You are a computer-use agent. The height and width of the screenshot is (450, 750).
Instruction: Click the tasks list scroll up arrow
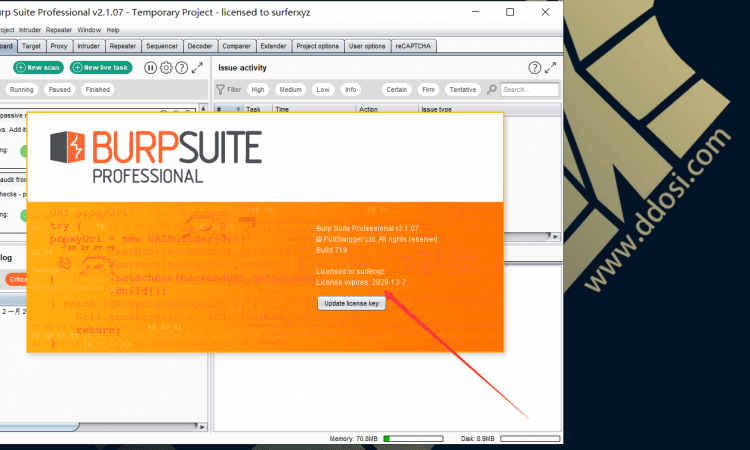coord(203,108)
